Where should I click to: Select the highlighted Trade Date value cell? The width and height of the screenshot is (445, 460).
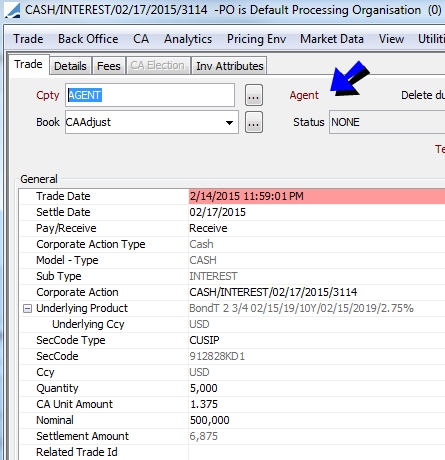(x=317, y=196)
